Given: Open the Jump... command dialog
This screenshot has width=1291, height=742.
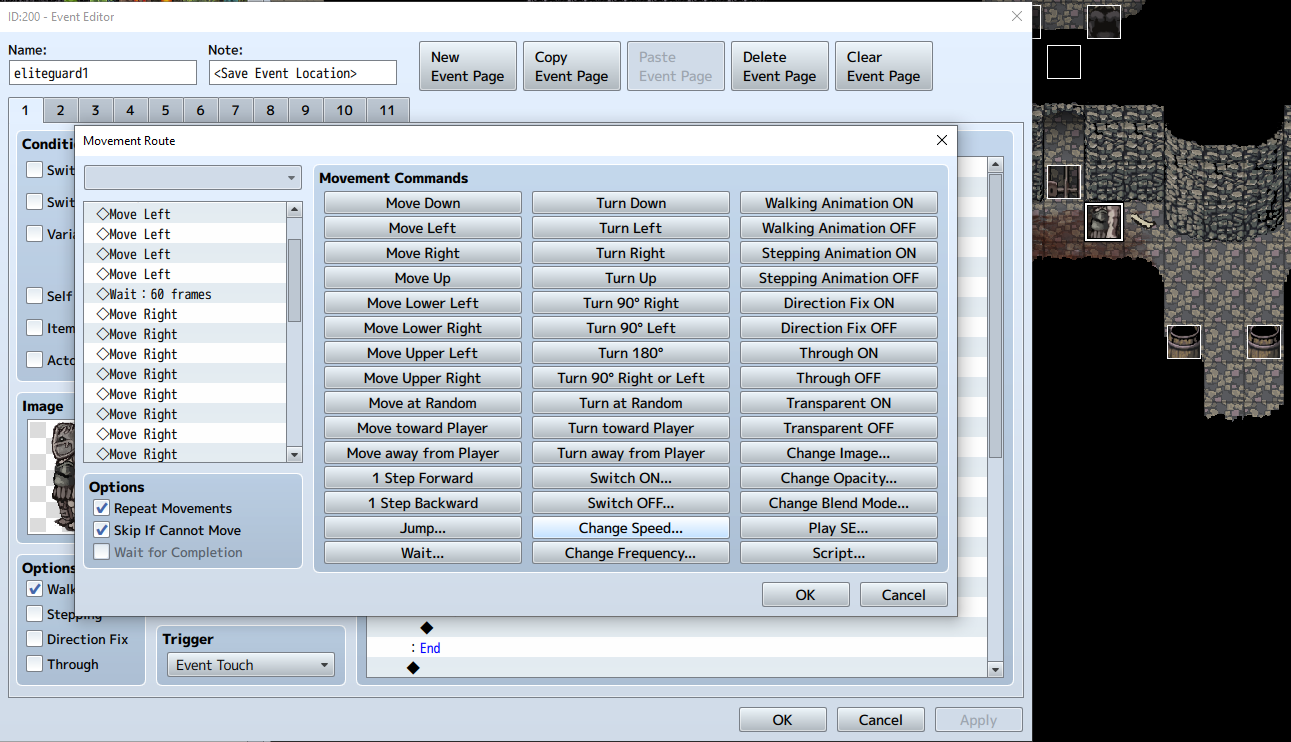Looking at the screenshot, I should point(423,528).
